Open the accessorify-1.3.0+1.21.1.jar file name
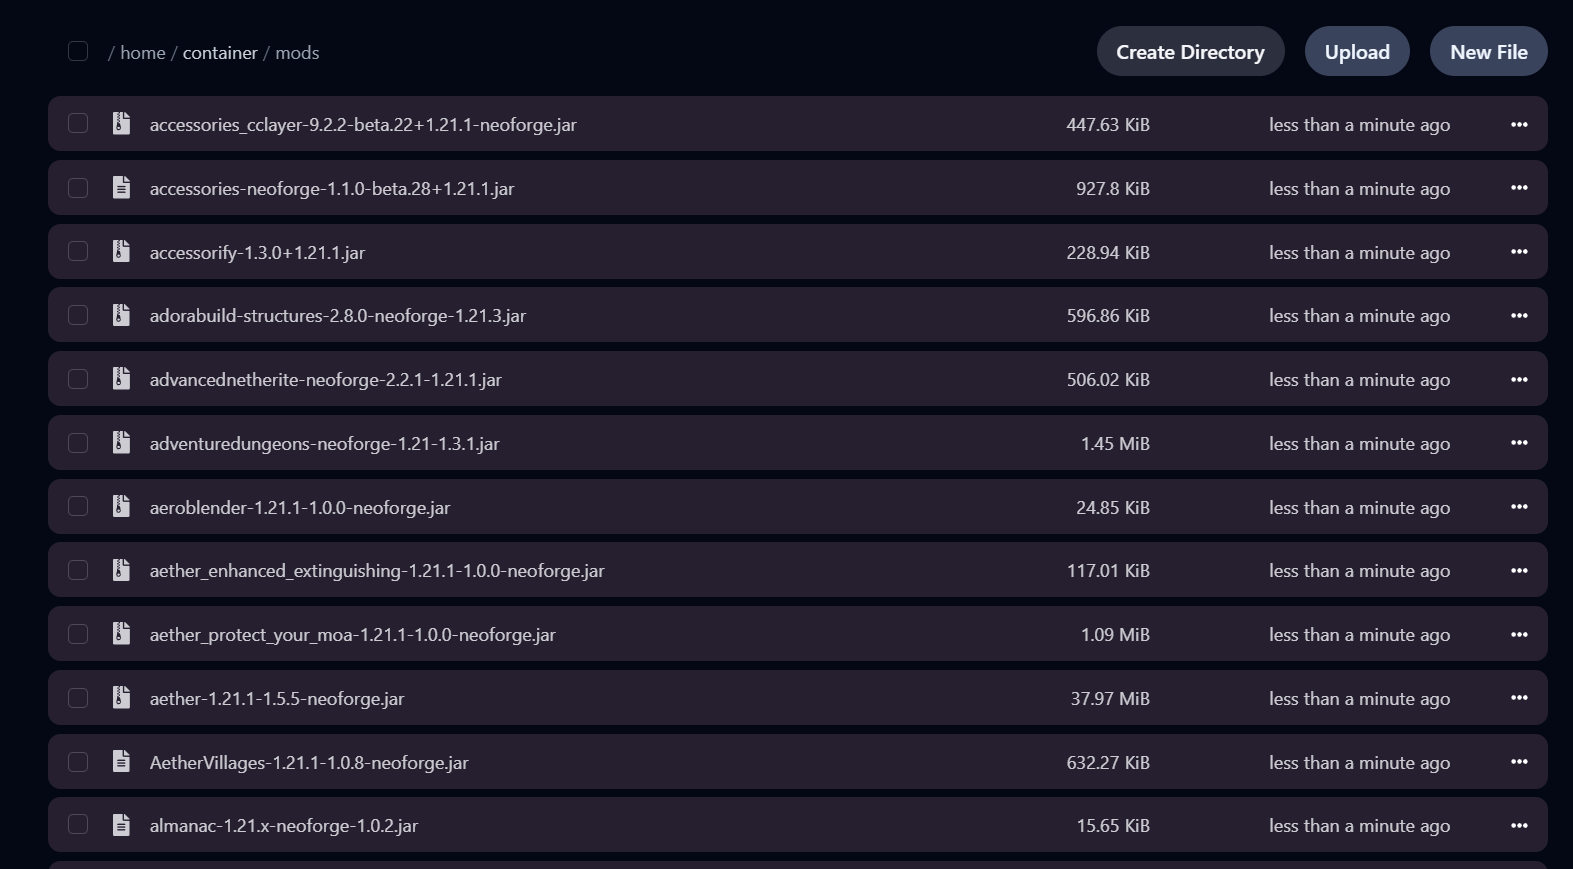The height and width of the screenshot is (869, 1573). pos(257,253)
